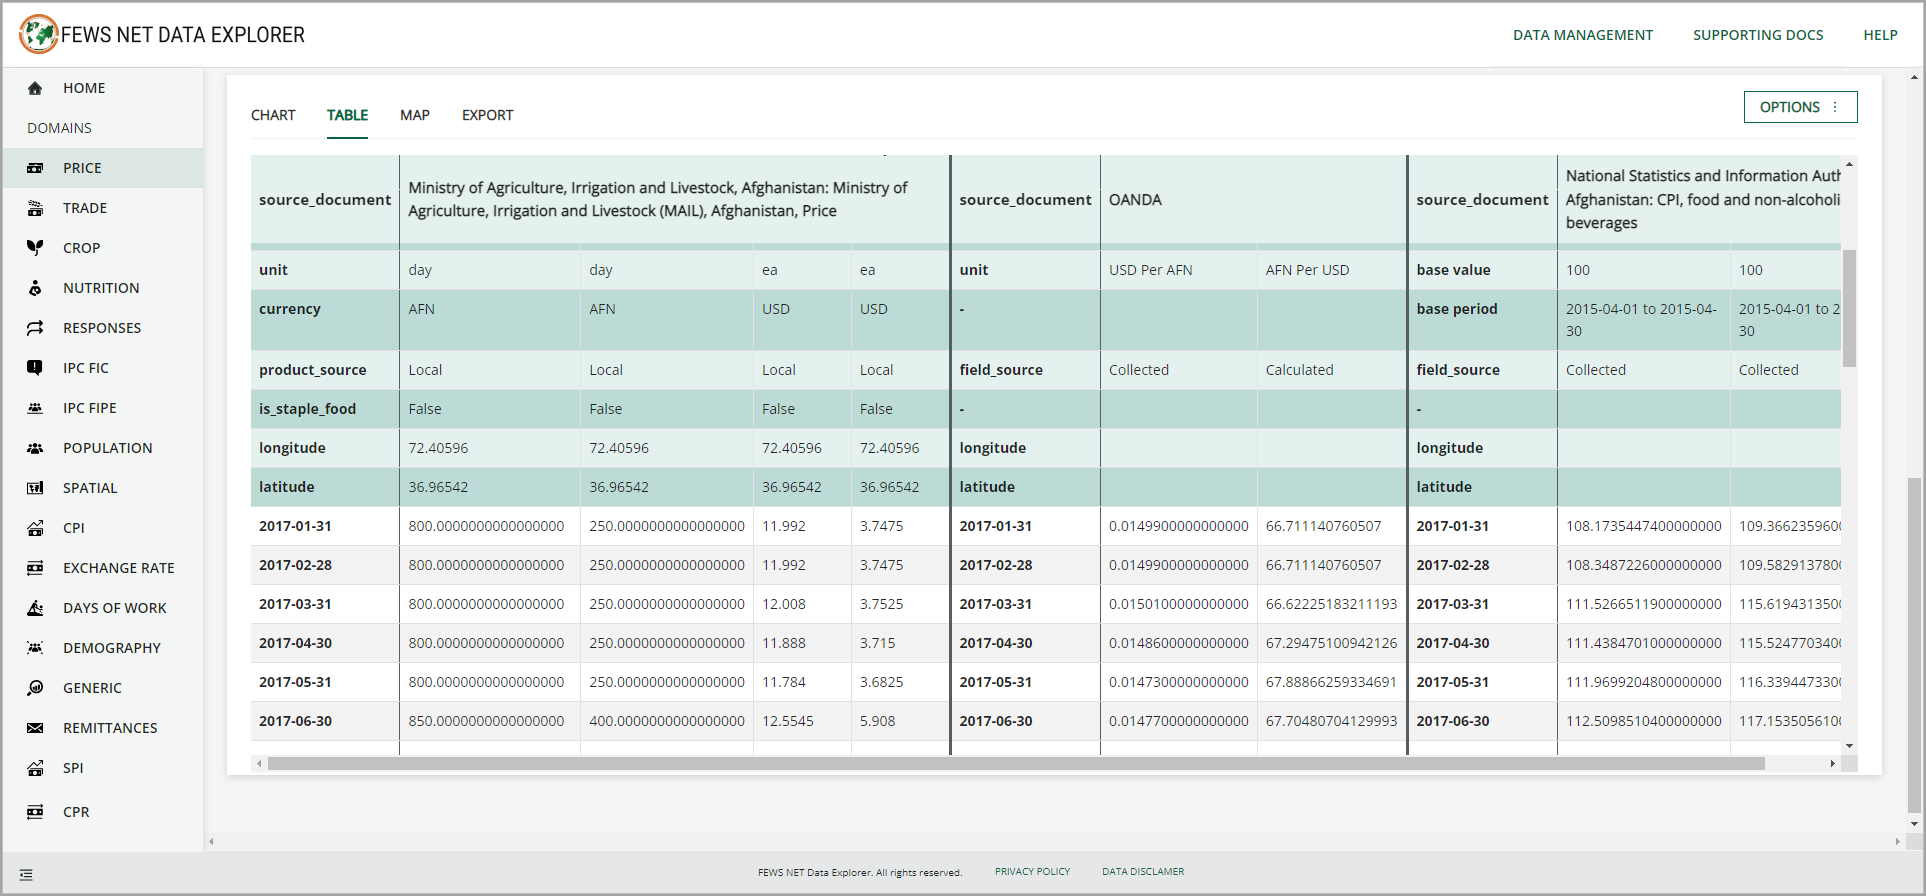1926x896 pixels.
Task: Click the Nutrition icon in sidebar
Action: pyautogui.click(x=35, y=288)
